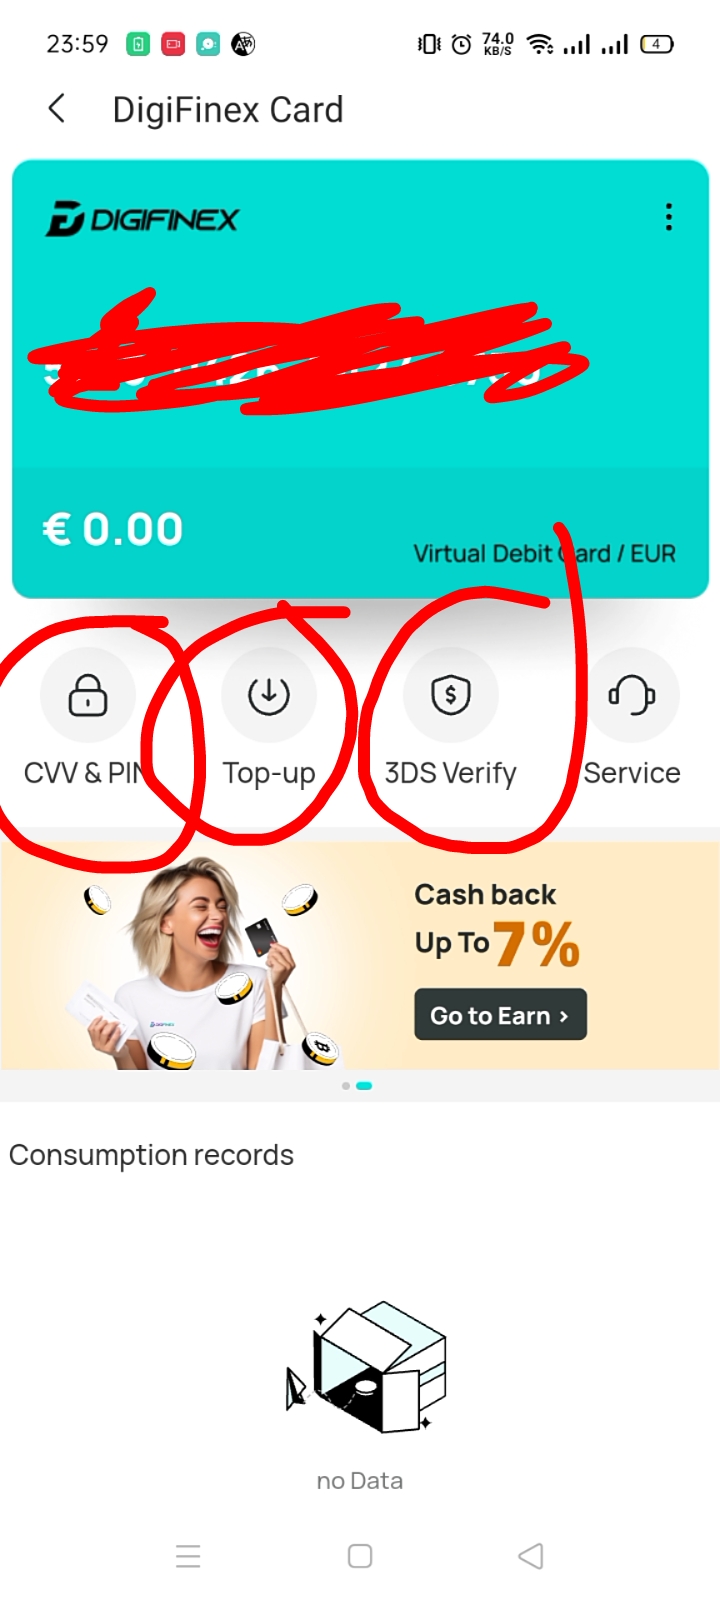
Task: Open the 3DS Verify shield icon
Action: 451,695
